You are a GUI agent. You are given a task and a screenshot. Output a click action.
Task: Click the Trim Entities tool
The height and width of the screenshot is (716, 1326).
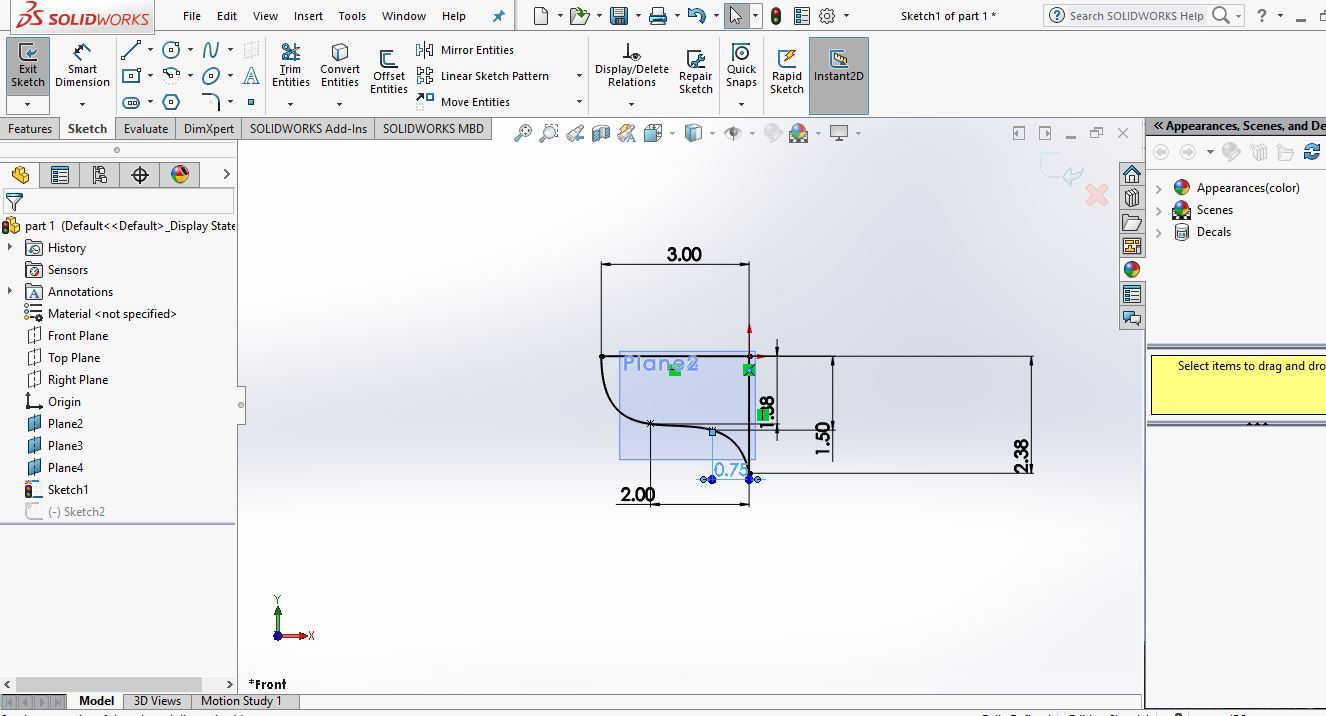(x=290, y=67)
